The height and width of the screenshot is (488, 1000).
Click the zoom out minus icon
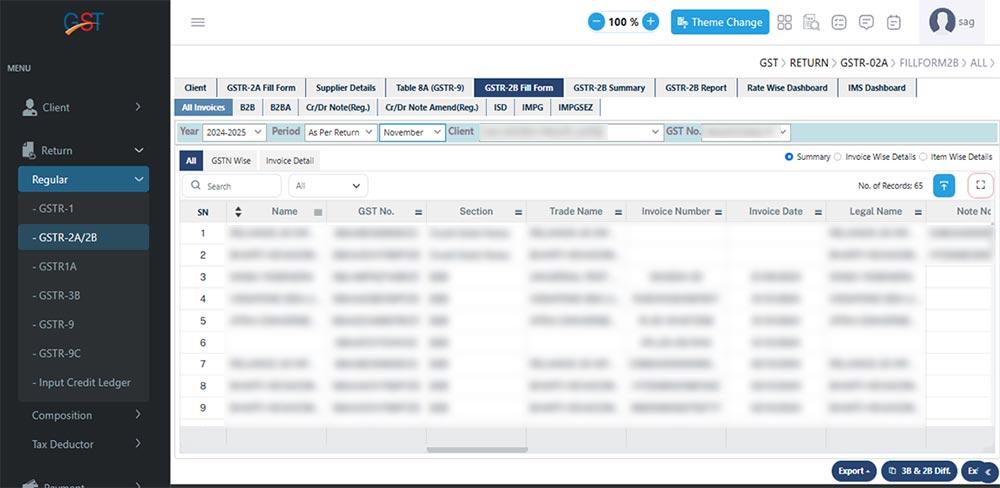[x=596, y=22]
